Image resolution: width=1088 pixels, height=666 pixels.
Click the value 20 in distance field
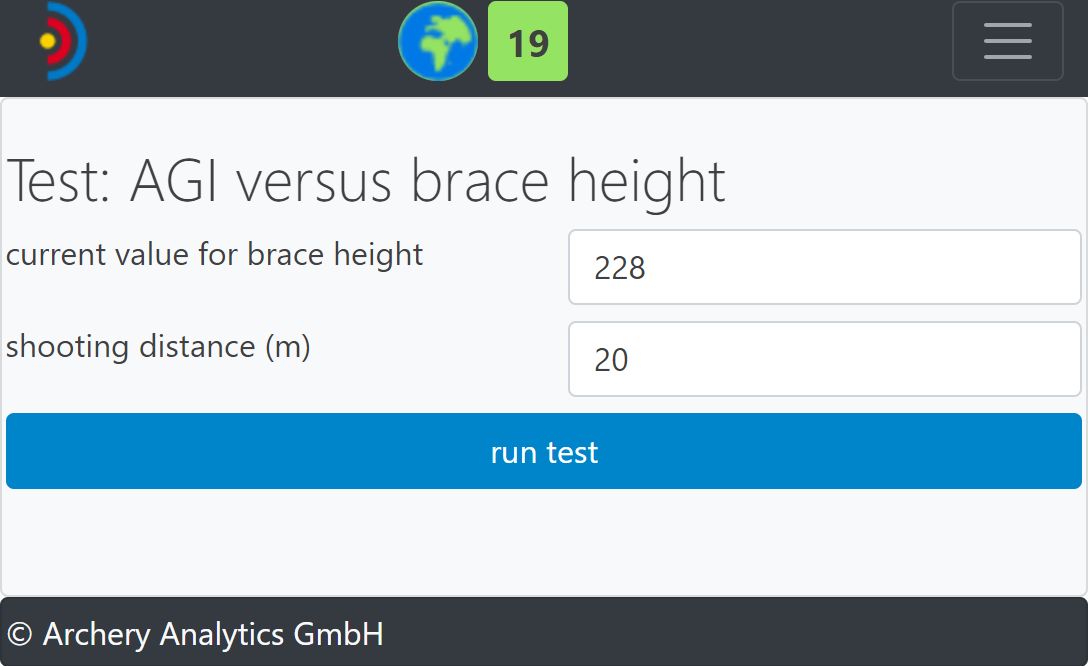[x=611, y=360]
